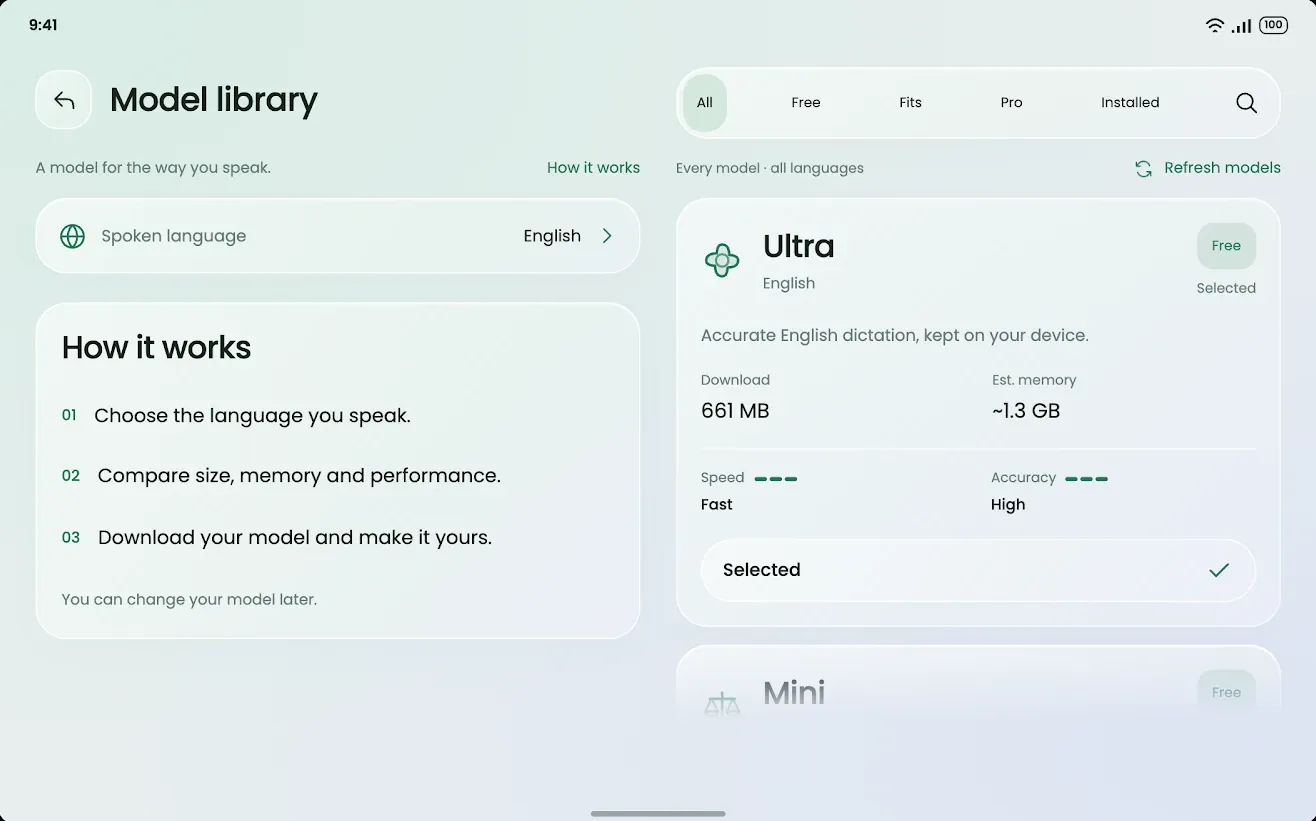Click the Wi-Fi status icon
The image size is (1316, 821).
1215,26
